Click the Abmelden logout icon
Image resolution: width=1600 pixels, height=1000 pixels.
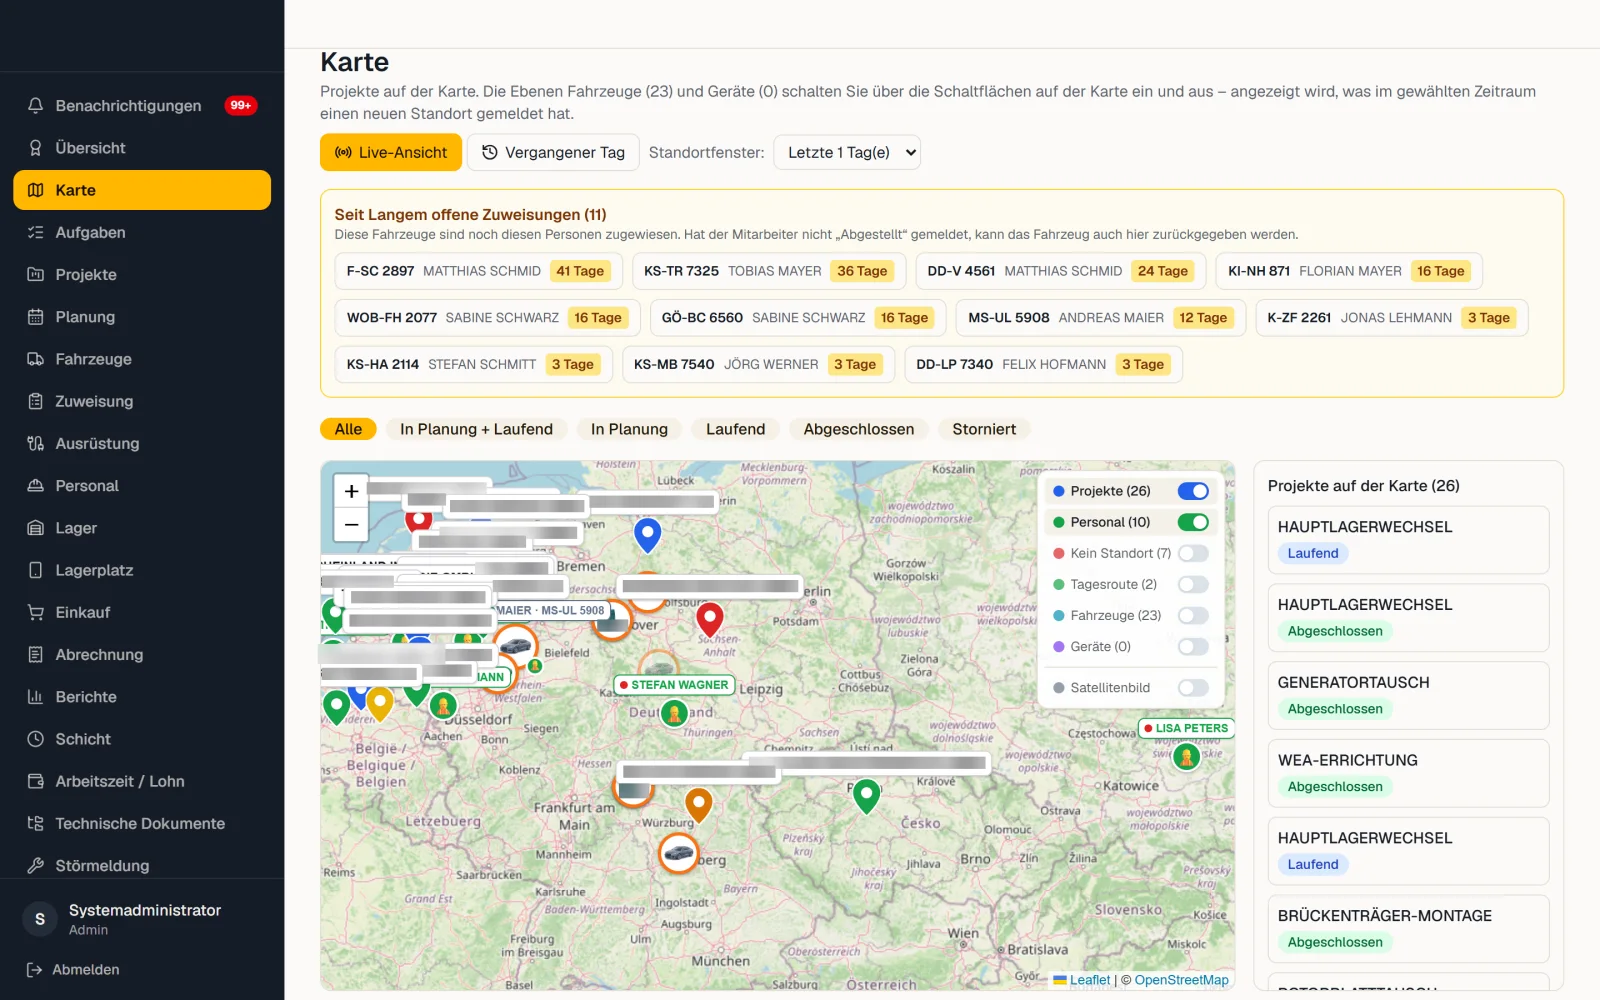pyautogui.click(x=34, y=970)
